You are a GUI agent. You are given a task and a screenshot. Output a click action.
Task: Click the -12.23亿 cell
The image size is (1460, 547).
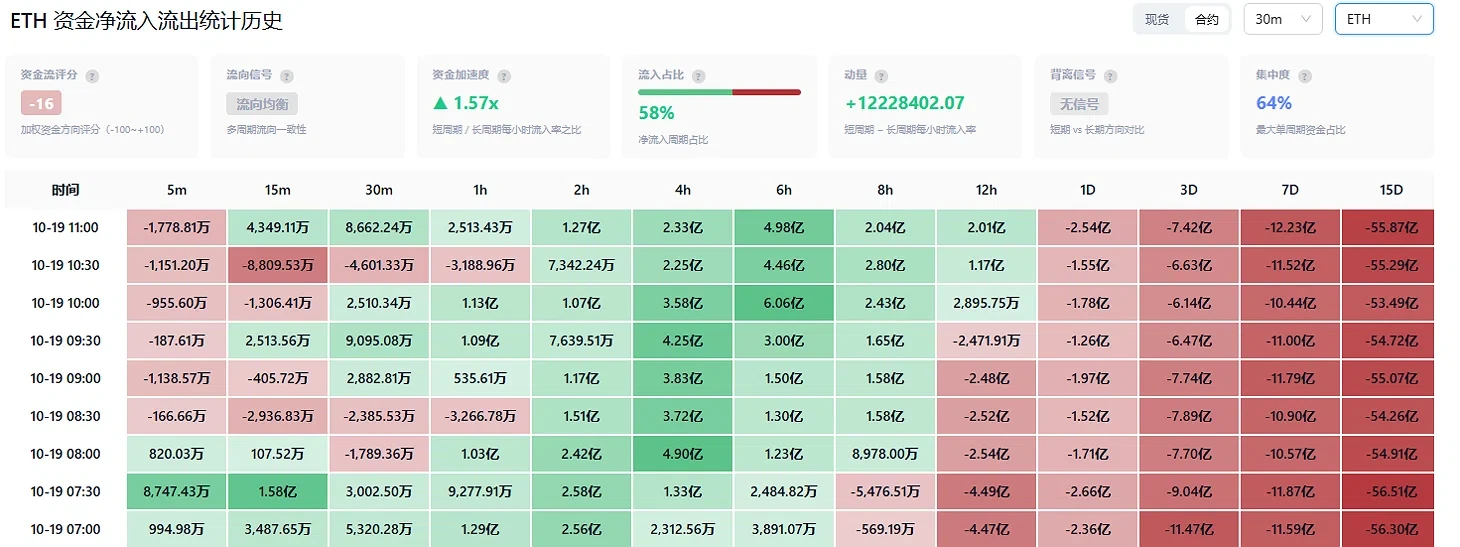(x=1290, y=227)
